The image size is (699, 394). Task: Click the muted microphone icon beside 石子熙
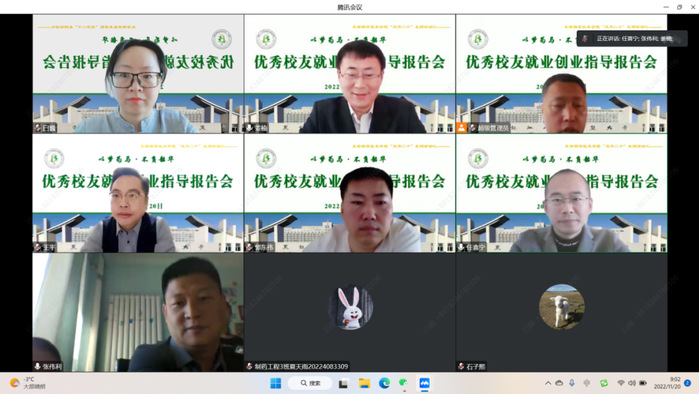[x=461, y=366]
